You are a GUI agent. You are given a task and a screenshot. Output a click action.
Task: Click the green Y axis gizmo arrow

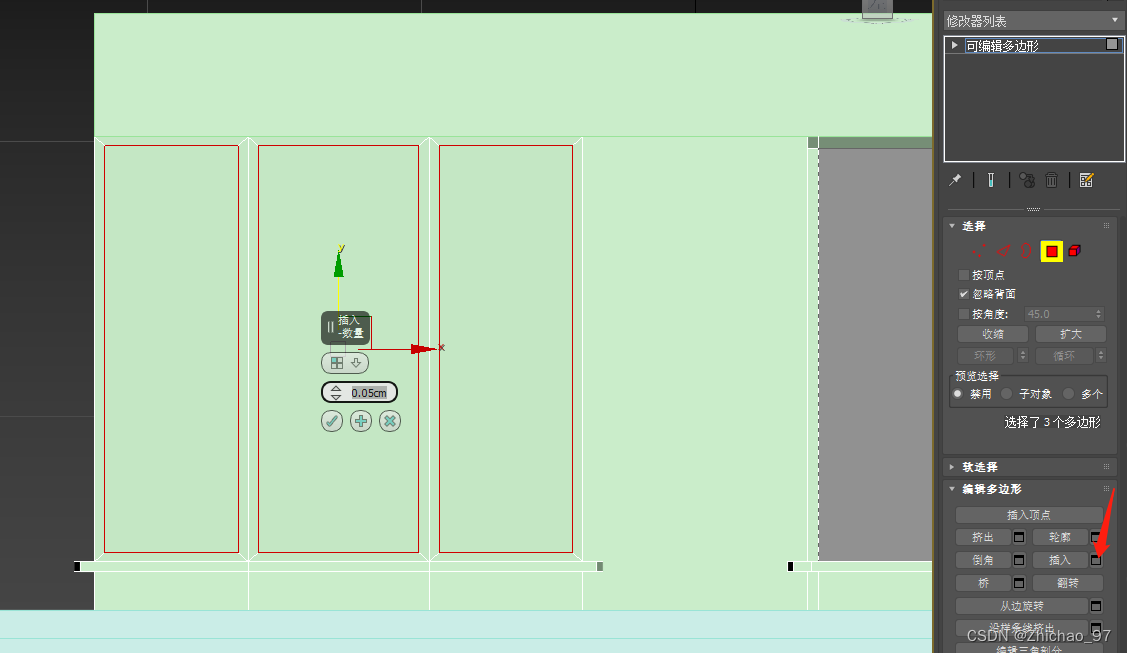click(339, 262)
